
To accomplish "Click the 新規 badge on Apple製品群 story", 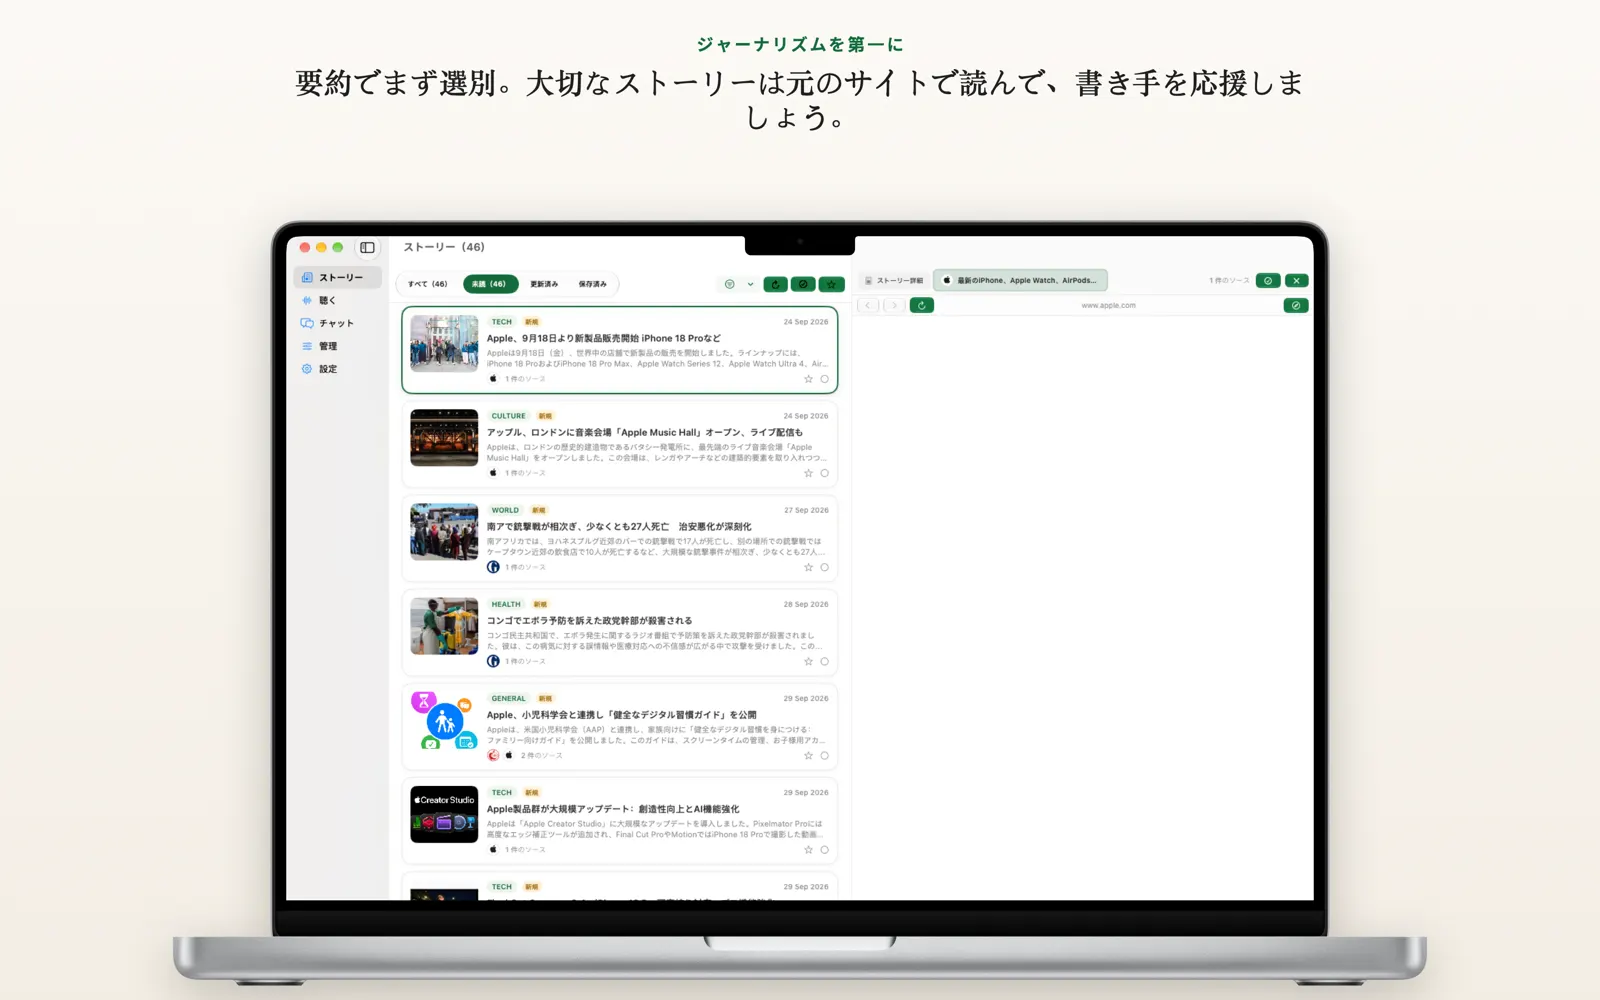I will pyautogui.click(x=532, y=792).
